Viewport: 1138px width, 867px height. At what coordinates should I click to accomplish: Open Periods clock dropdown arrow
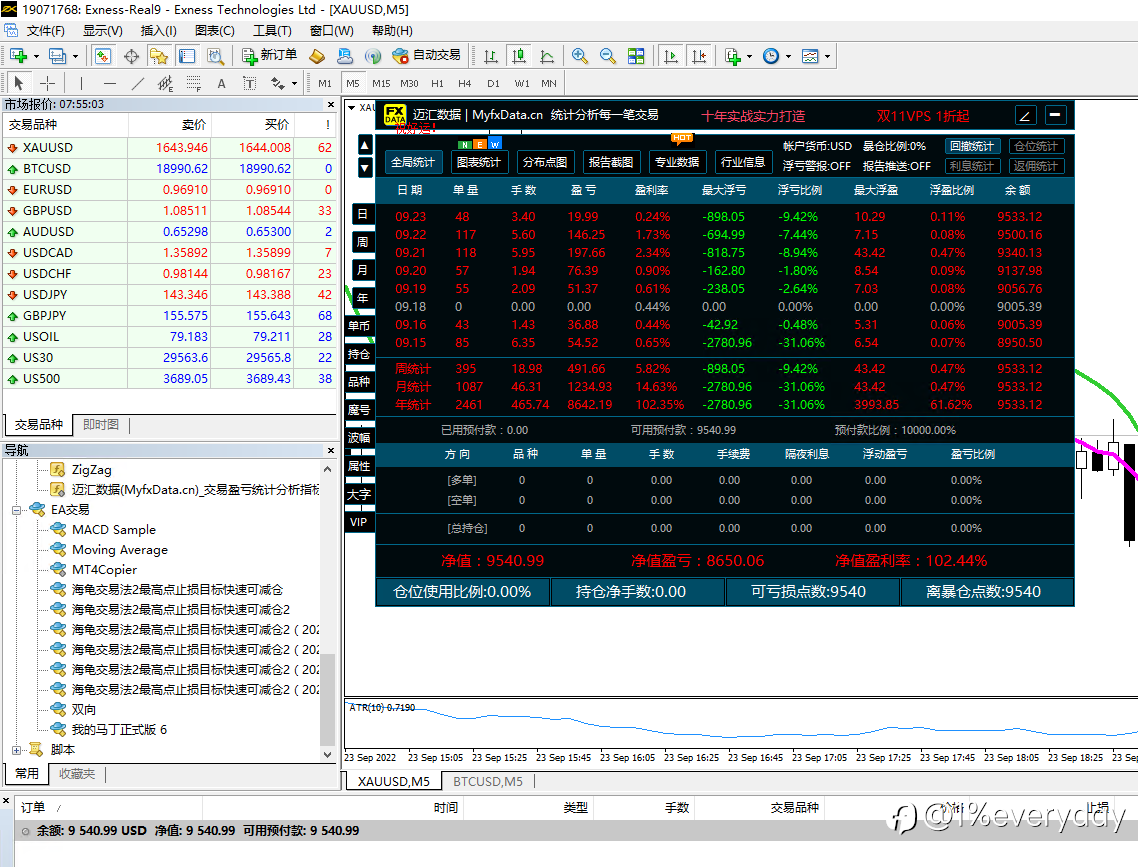tap(788, 56)
